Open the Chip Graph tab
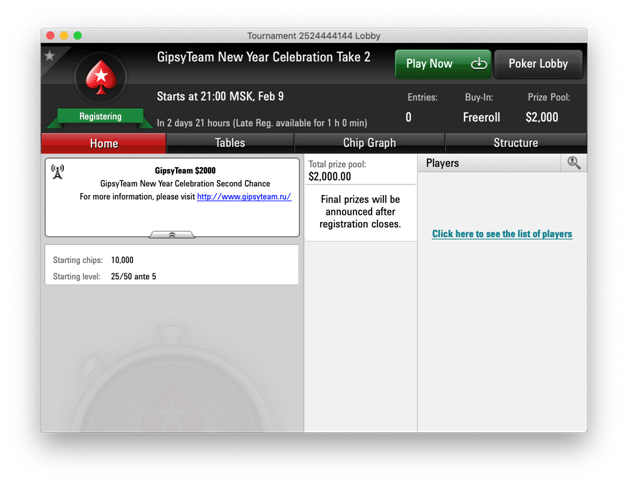Viewport: 627px width, 485px height. 369,143
